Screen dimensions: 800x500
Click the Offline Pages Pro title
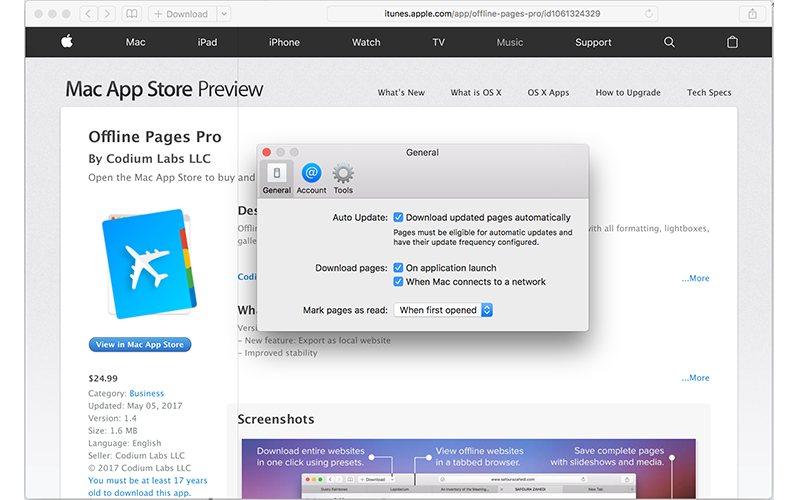(155, 136)
